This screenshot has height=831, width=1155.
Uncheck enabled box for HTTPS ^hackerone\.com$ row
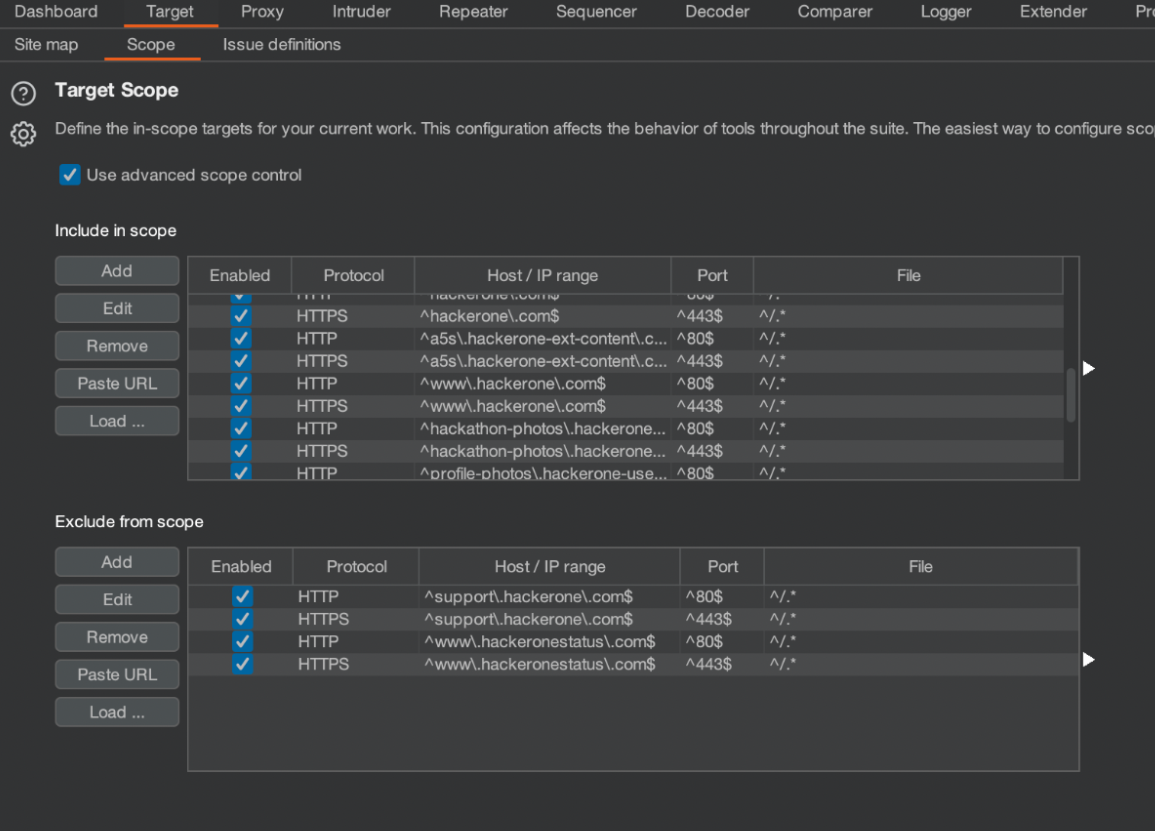click(241, 316)
